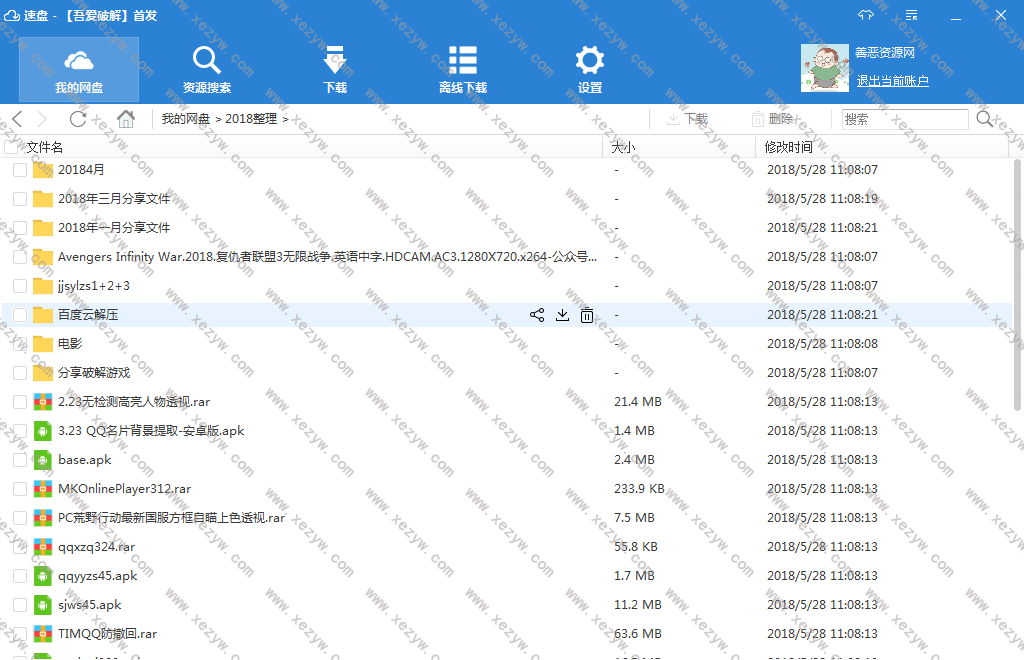Image resolution: width=1024 pixels, height=660 pixels.
Task: Toggle the select-all checkbox in header
Action: coord(11,147)
